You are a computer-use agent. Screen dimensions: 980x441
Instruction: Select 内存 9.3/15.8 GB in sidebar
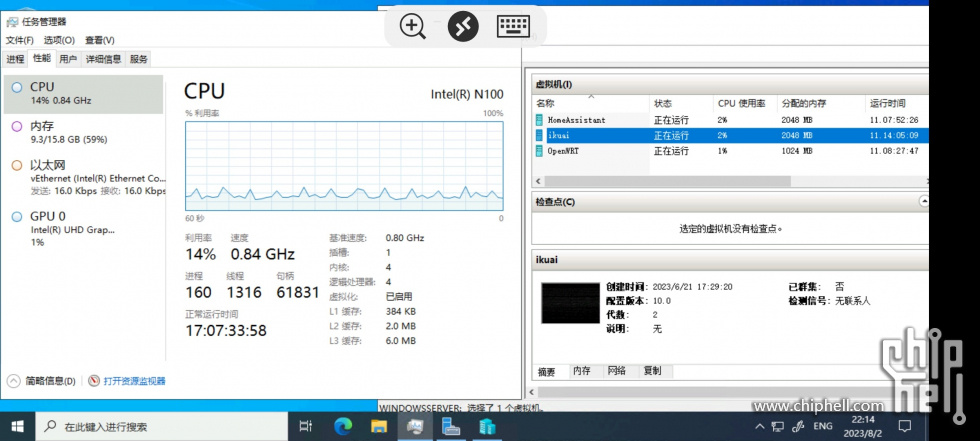(x=83, y=133)
